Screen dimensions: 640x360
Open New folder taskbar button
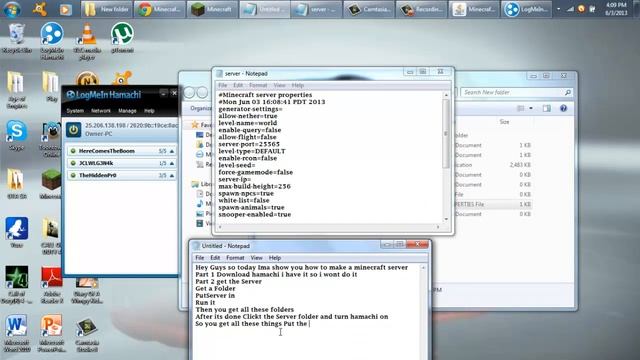107,9
